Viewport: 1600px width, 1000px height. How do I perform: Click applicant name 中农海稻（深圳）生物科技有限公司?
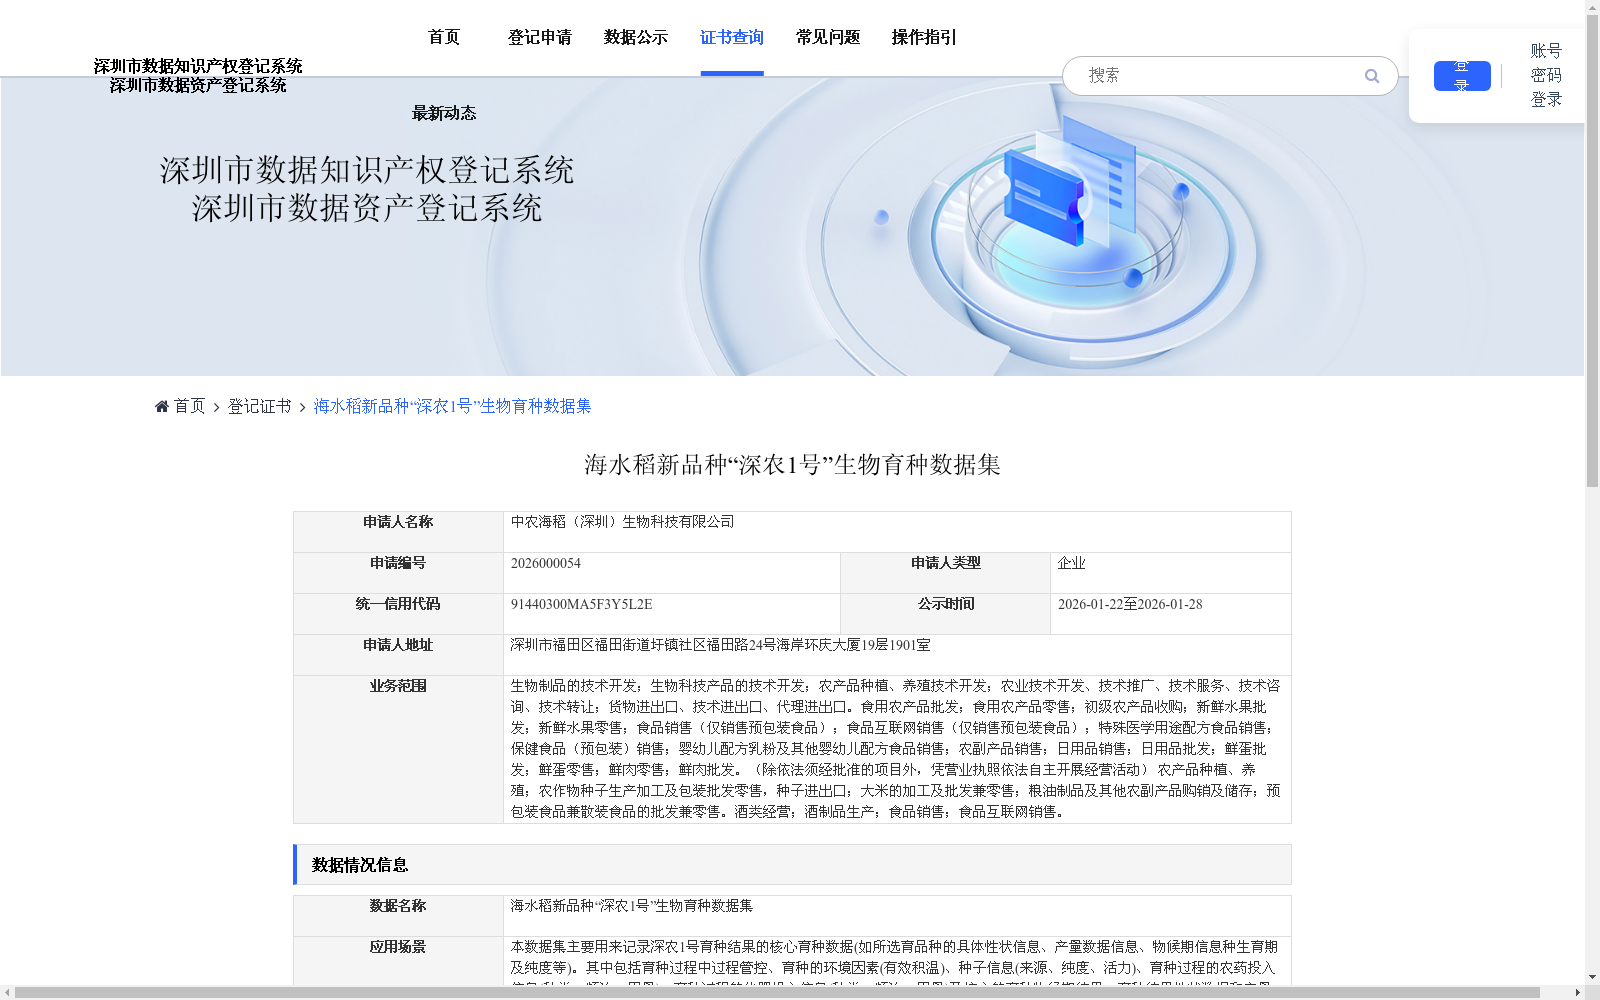tap(622, 522)
